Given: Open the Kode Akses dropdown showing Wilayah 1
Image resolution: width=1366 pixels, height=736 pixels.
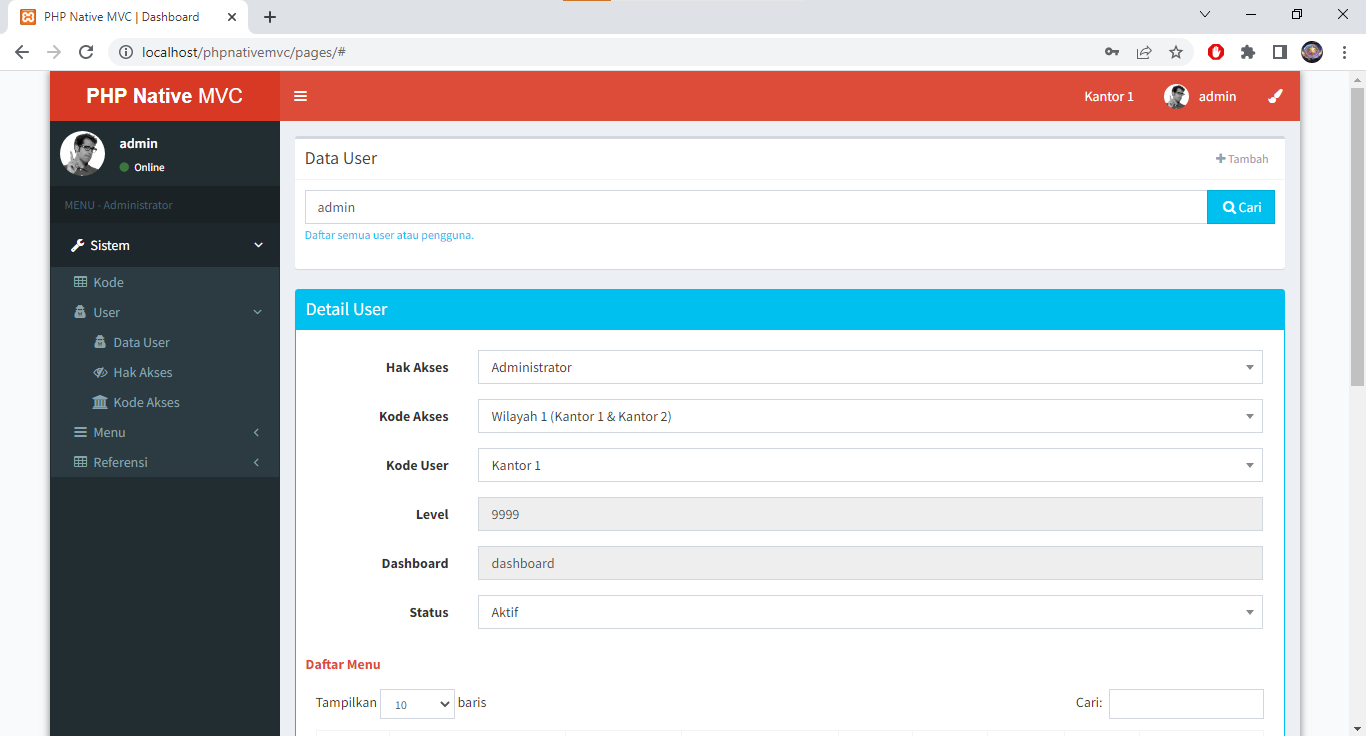Looking at the screenshot, I should pyautogui.click(x=870, y=416).
